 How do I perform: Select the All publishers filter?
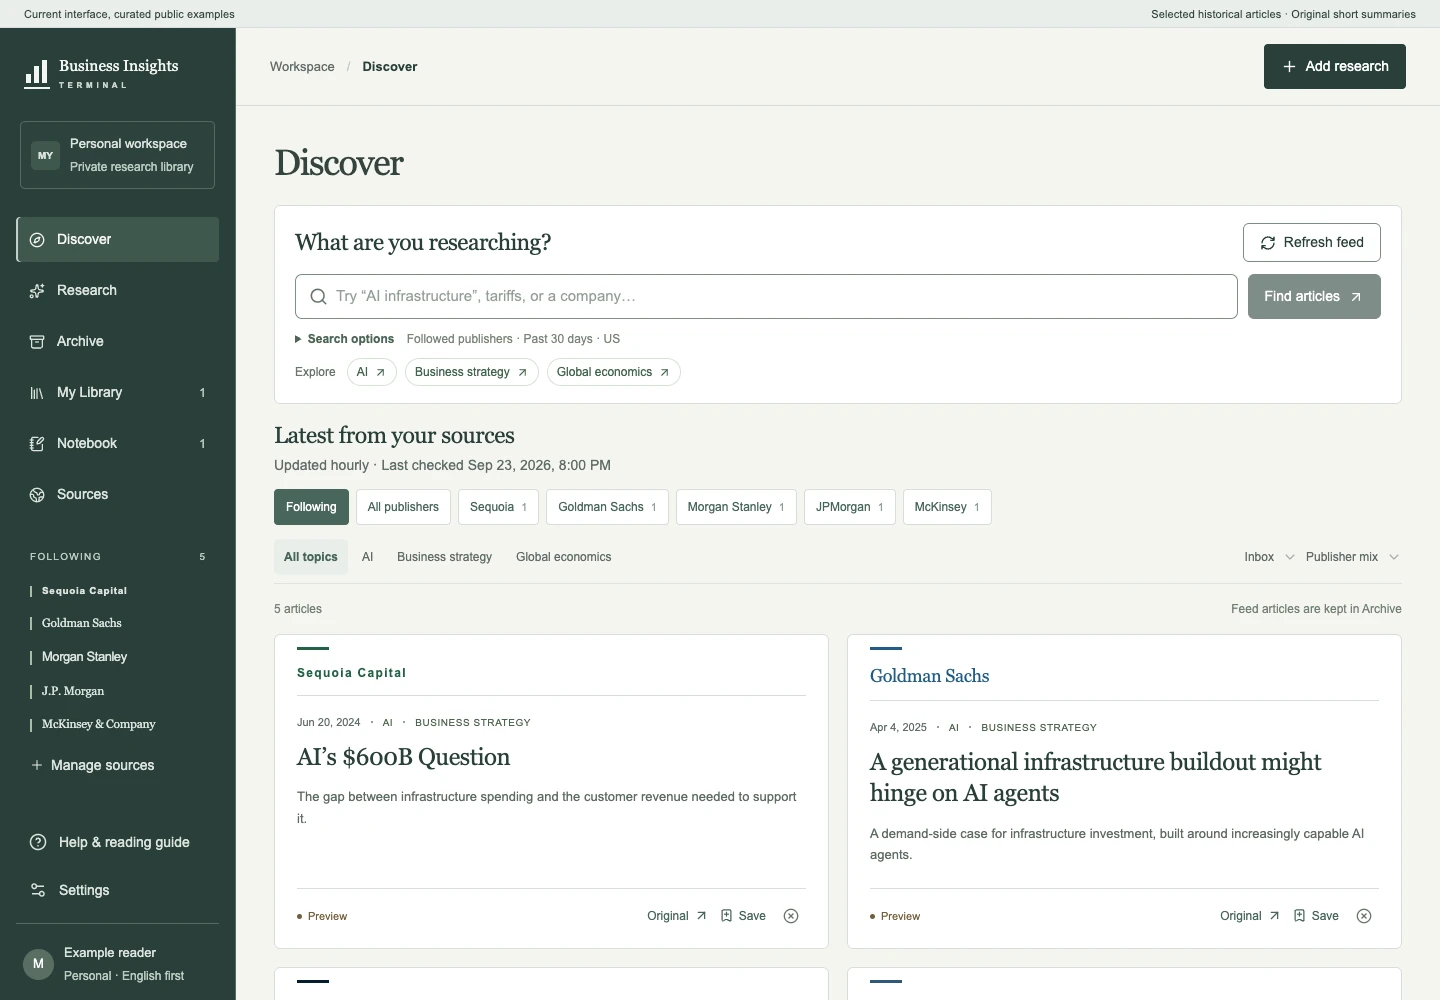pos(403,508)
